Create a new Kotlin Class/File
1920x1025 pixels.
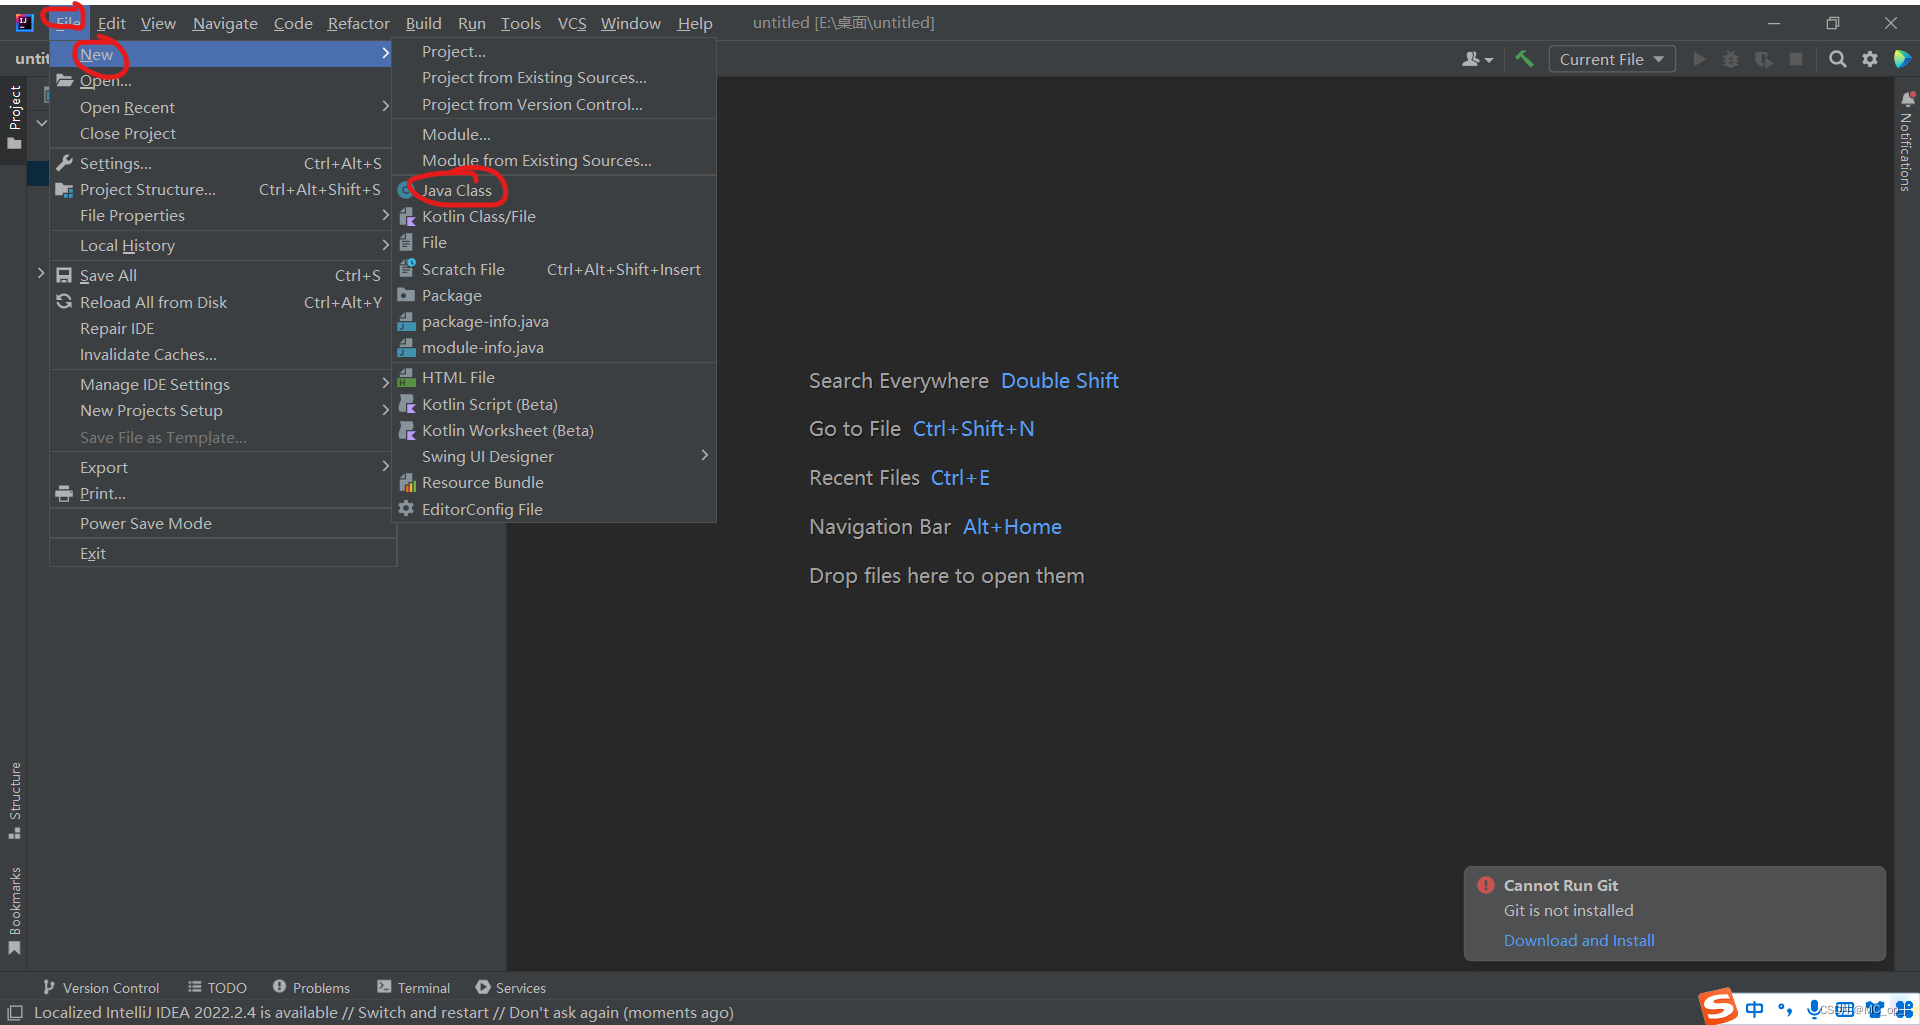coord(478,216)
